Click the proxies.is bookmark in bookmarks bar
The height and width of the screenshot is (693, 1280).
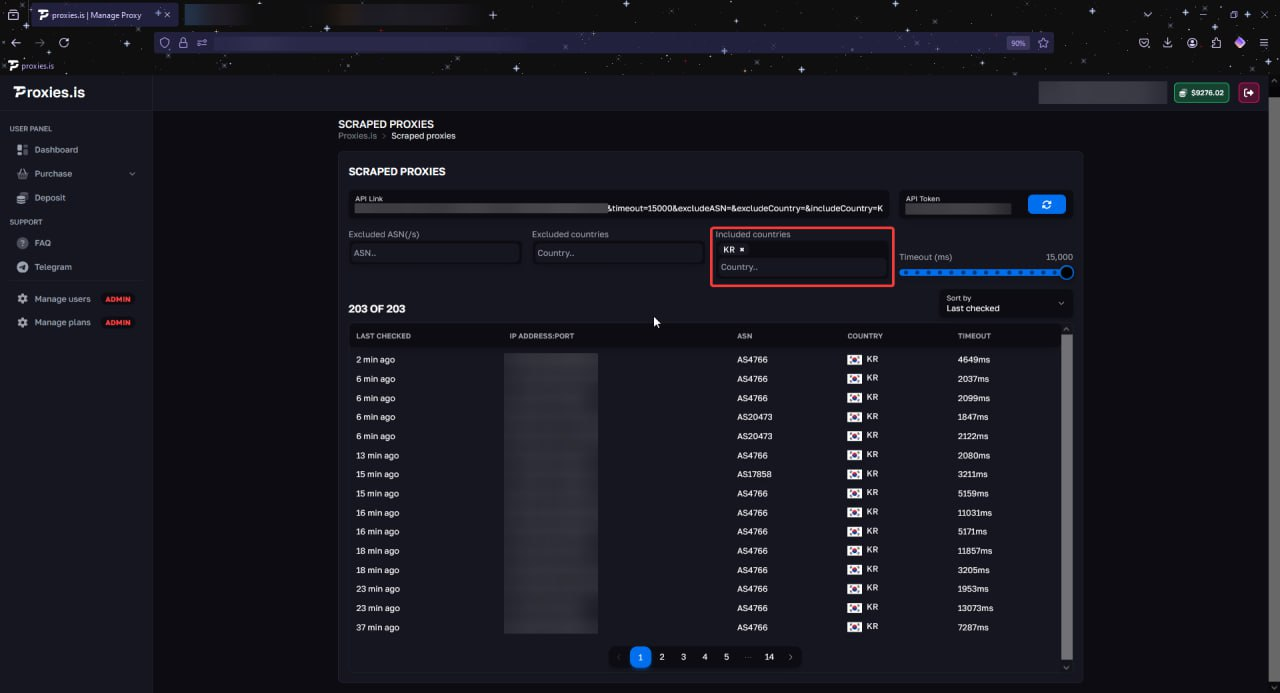tap(31, 66)
